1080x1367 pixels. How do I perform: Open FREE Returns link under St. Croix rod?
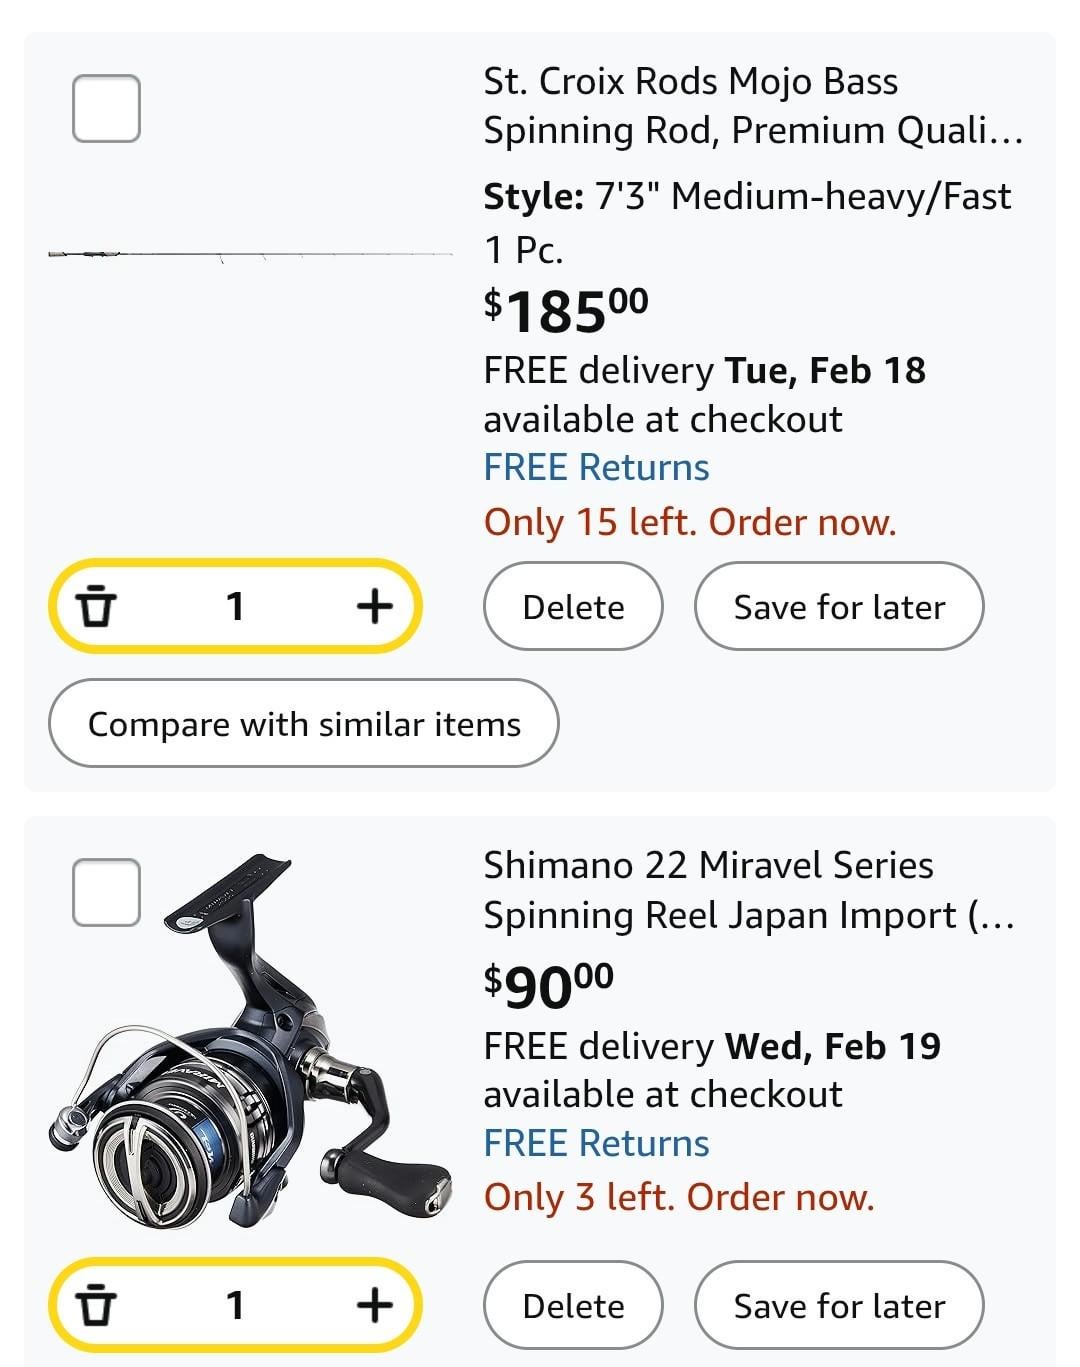tap(596, 468)
